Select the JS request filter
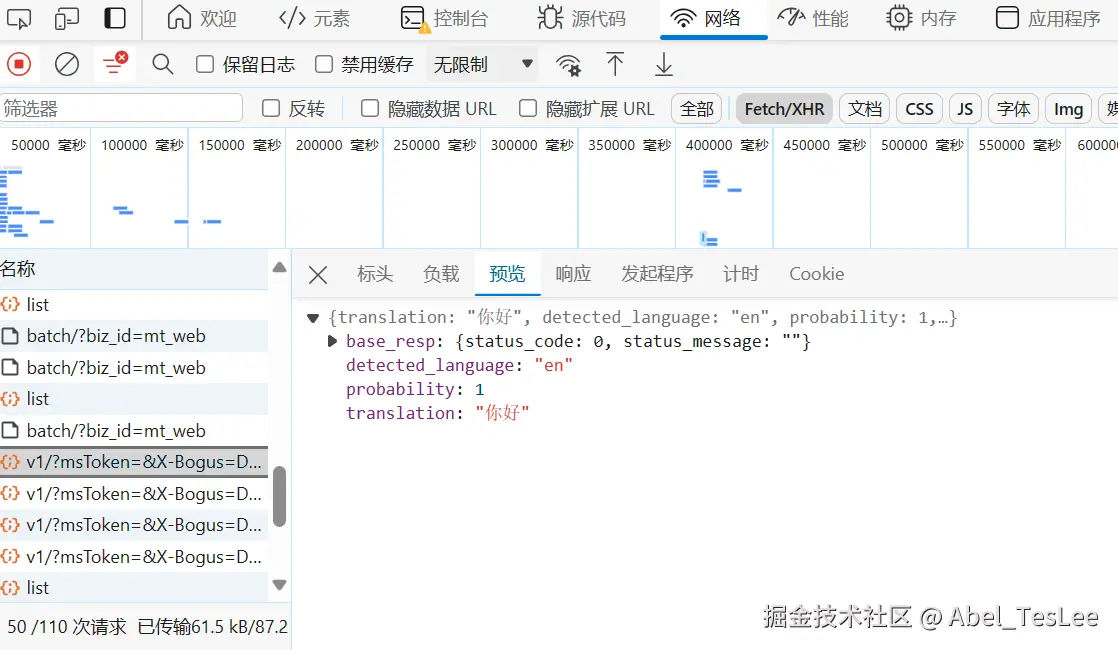 point(965,109)
